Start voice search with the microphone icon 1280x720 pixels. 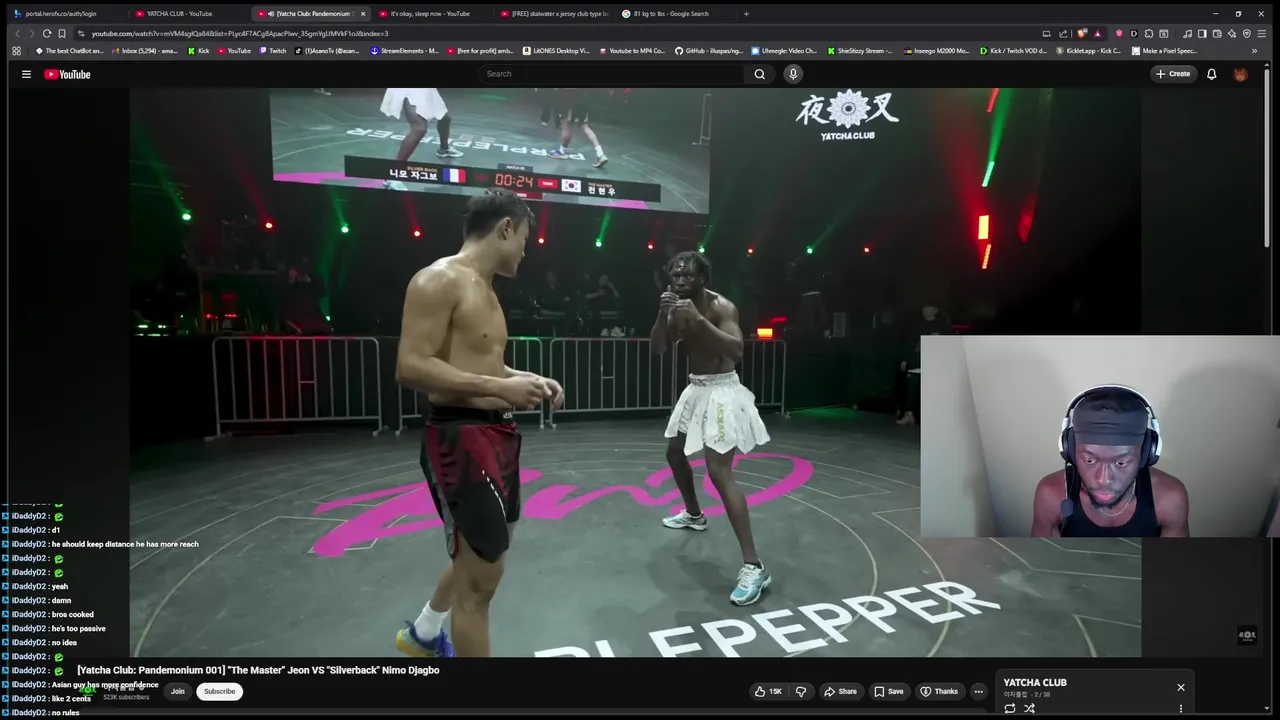click(x=793, y=74)
